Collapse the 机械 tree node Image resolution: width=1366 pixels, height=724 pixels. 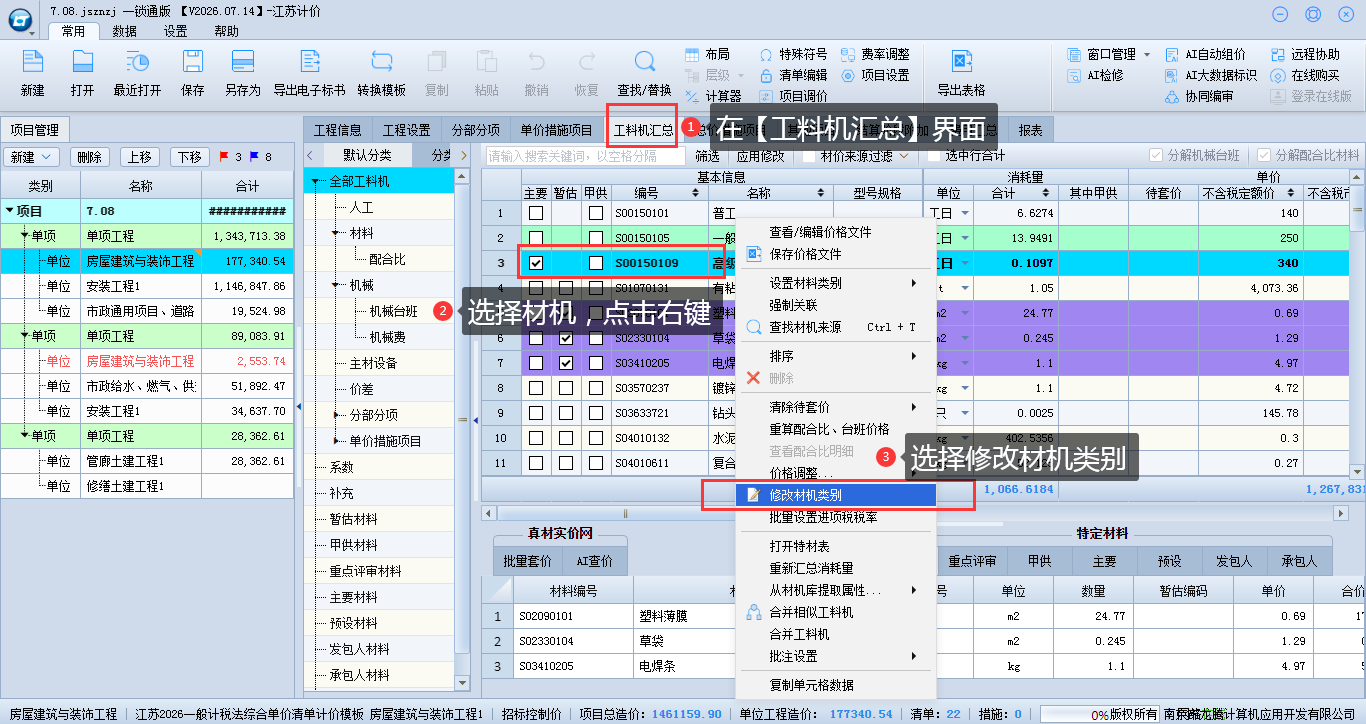click(337, 285)
